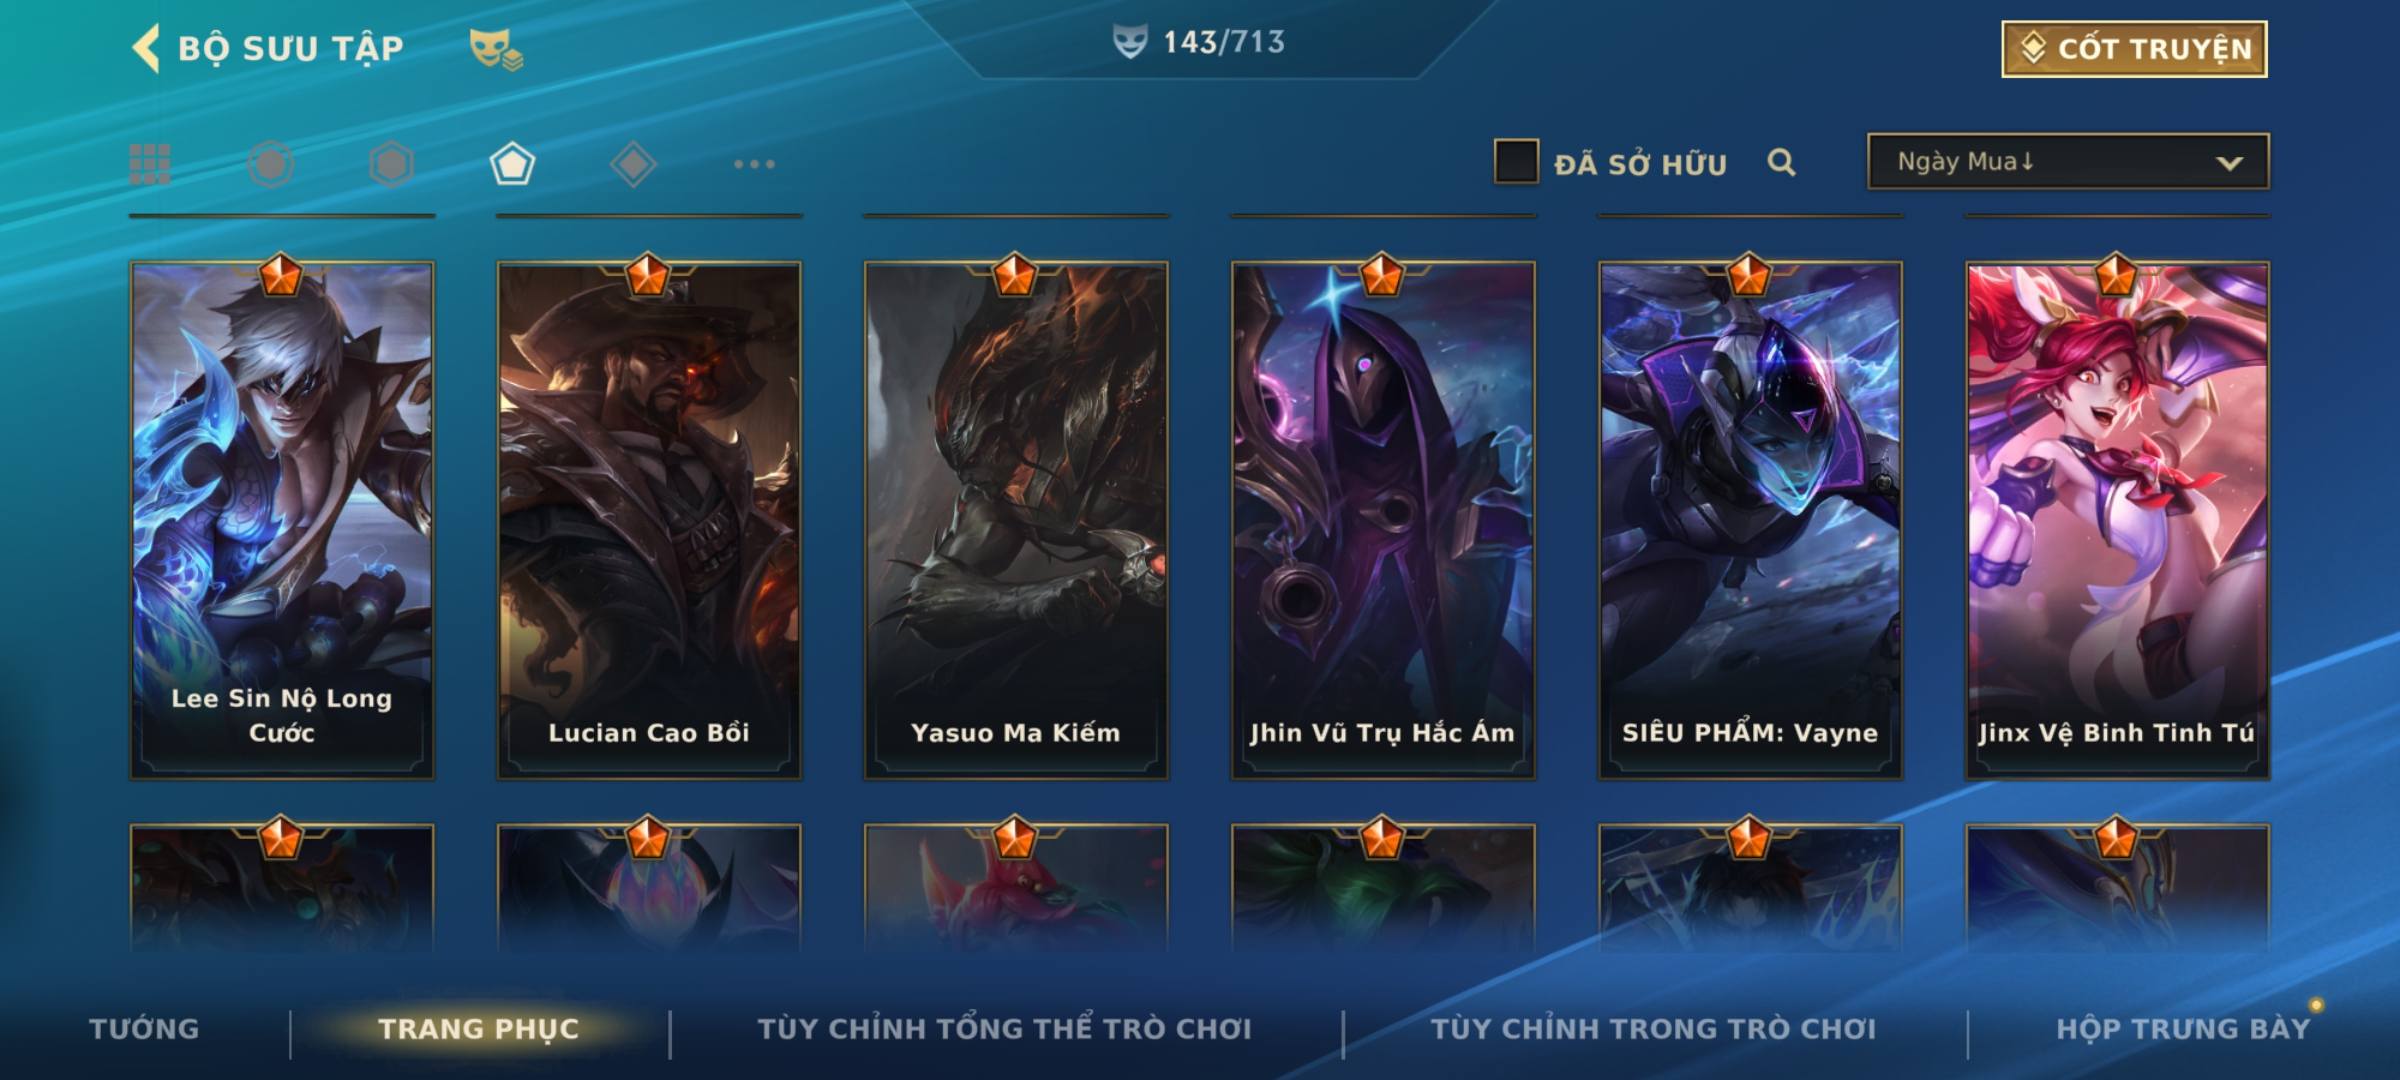Select the diamond rarity filter icon
This screenshot has height=1080, width=2400.
click(x=633, y=164)
